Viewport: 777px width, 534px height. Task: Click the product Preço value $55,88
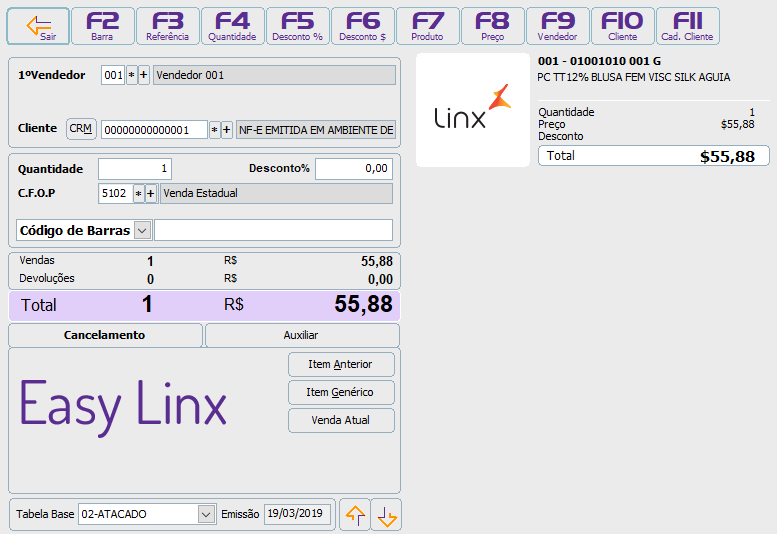(737, 124)
